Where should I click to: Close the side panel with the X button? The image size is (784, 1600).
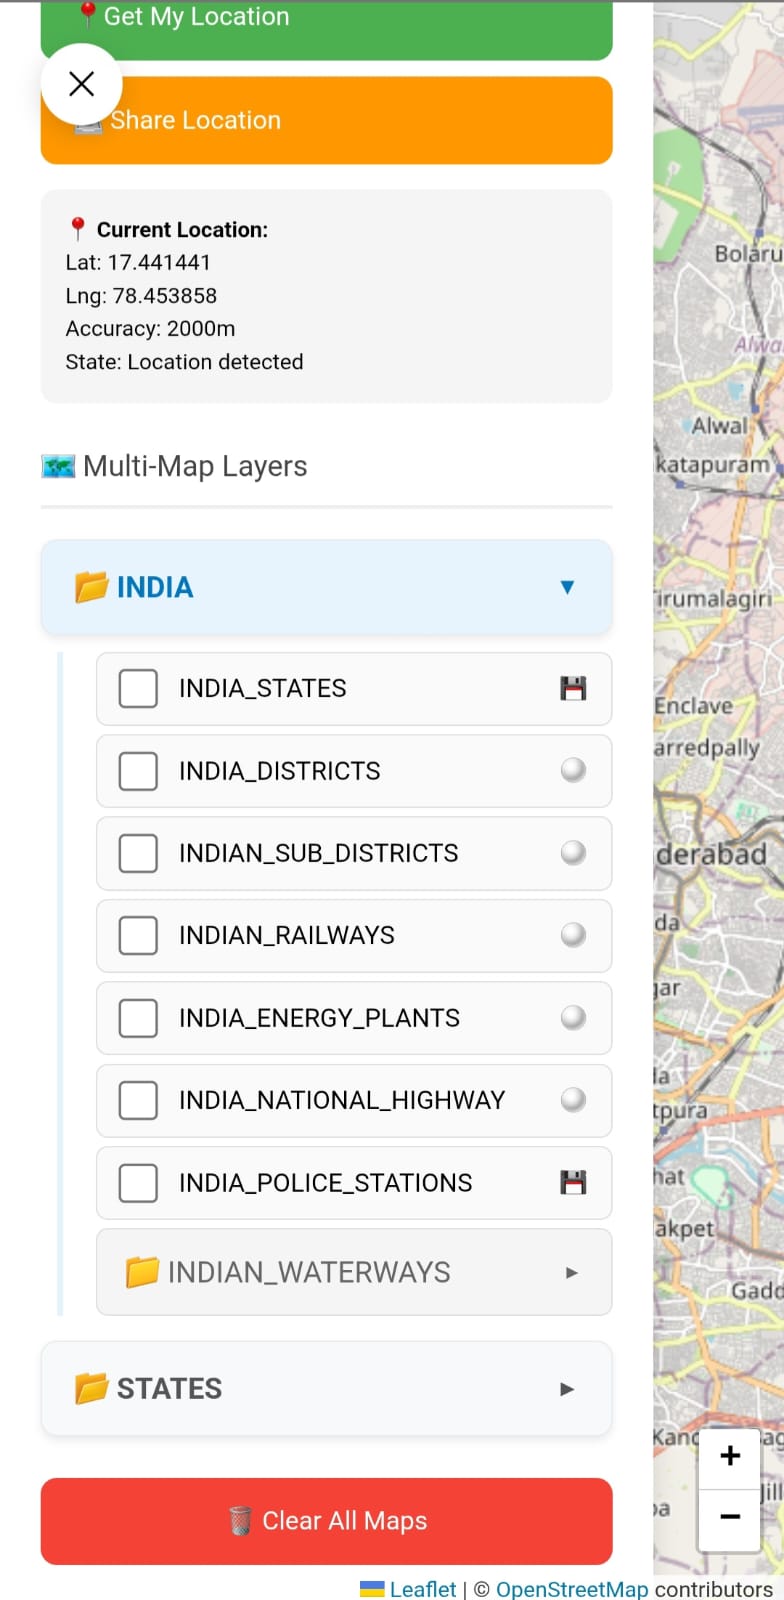81,84
